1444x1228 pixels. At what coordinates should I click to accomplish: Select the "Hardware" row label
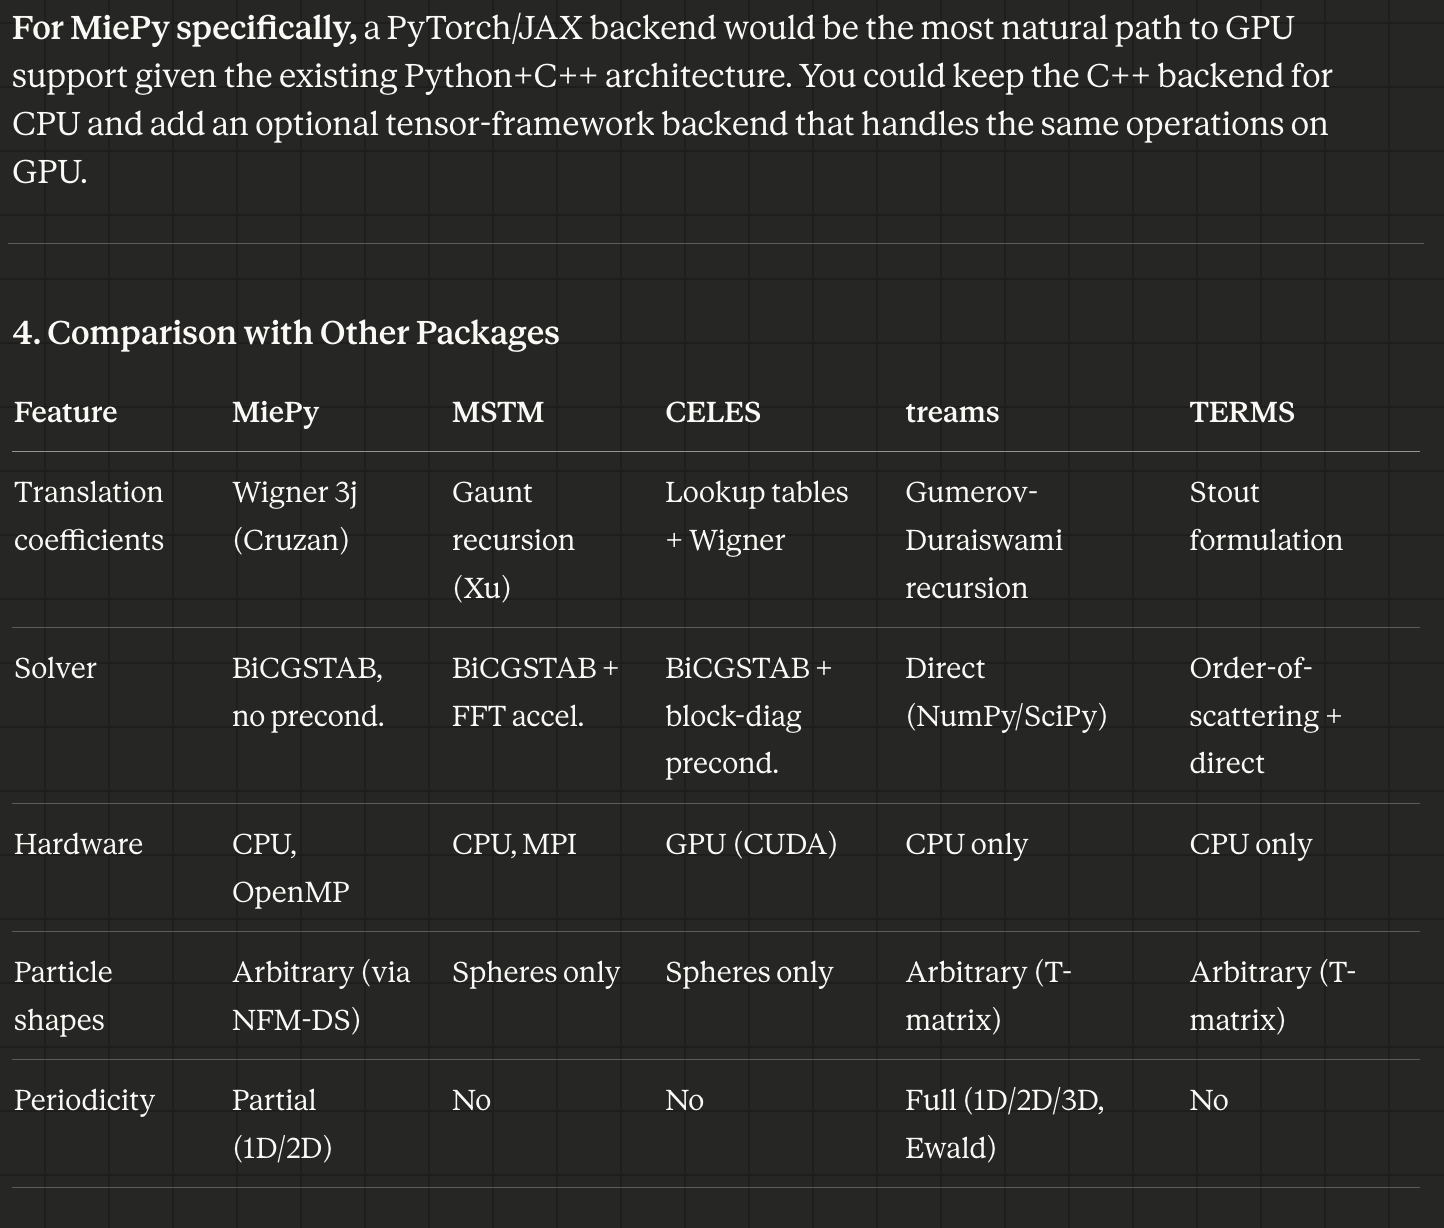(x=78, y=844)
